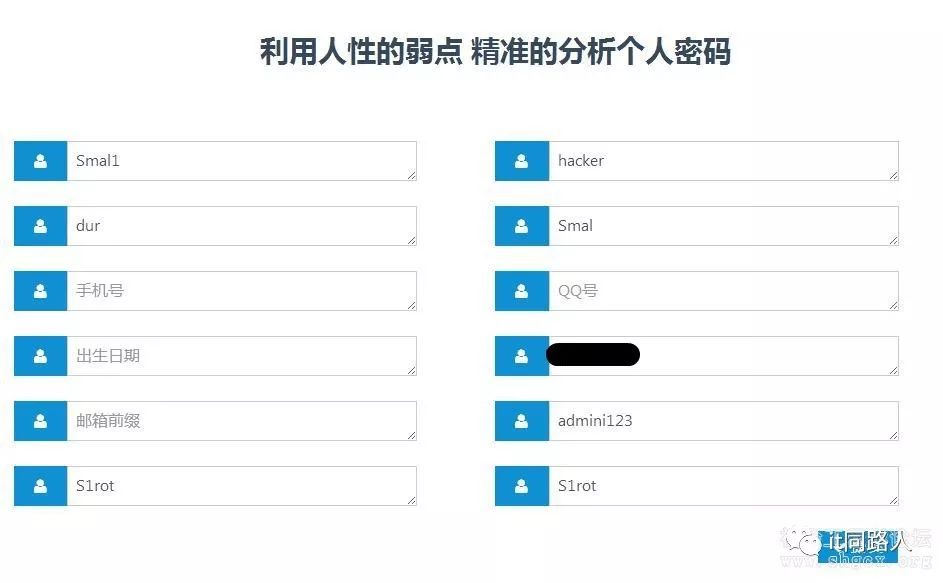Click the field containing hacker
943x583 pixels.
pyautogui.click(x=722, y=161)
